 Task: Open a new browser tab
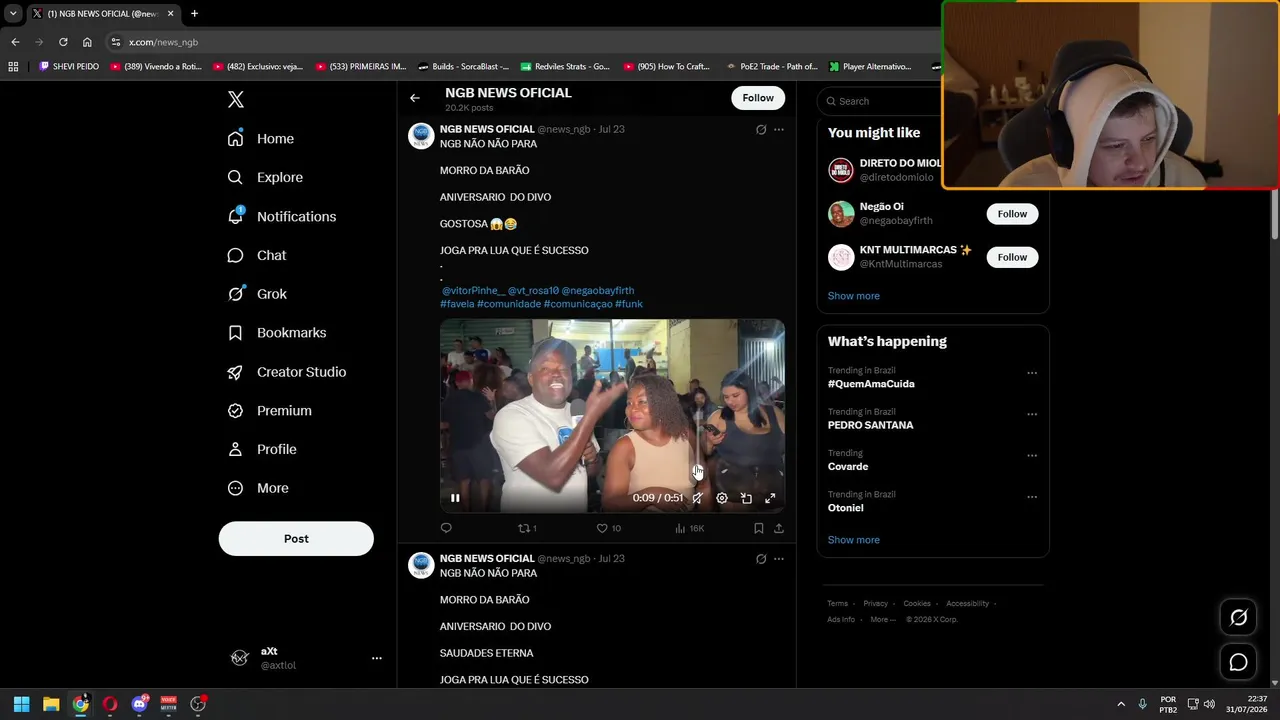pos(194,14)
